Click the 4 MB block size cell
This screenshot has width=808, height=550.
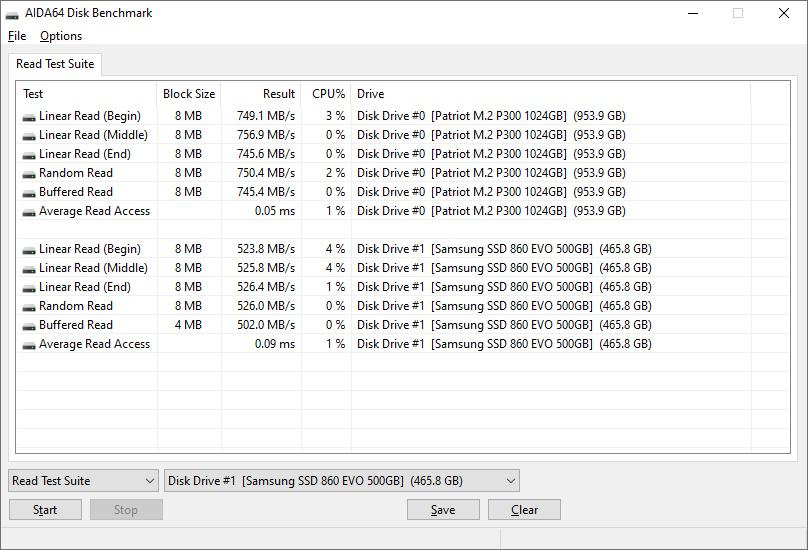tap(188, 325)
